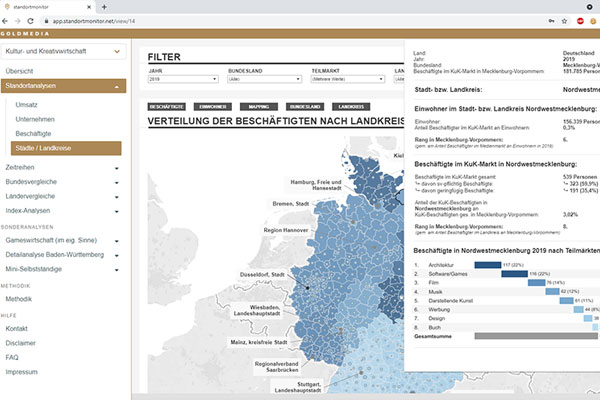Screen dimensions: 600x400
Task: Click the Bremen, Stadt map label
Action: coord(291,204)
